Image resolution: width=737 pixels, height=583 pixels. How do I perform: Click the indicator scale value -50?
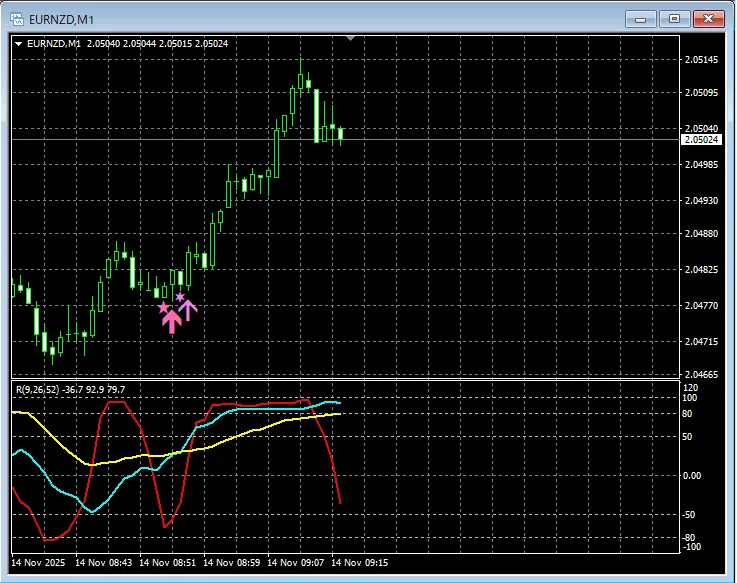pyautogui.click(x=689, y=515)
